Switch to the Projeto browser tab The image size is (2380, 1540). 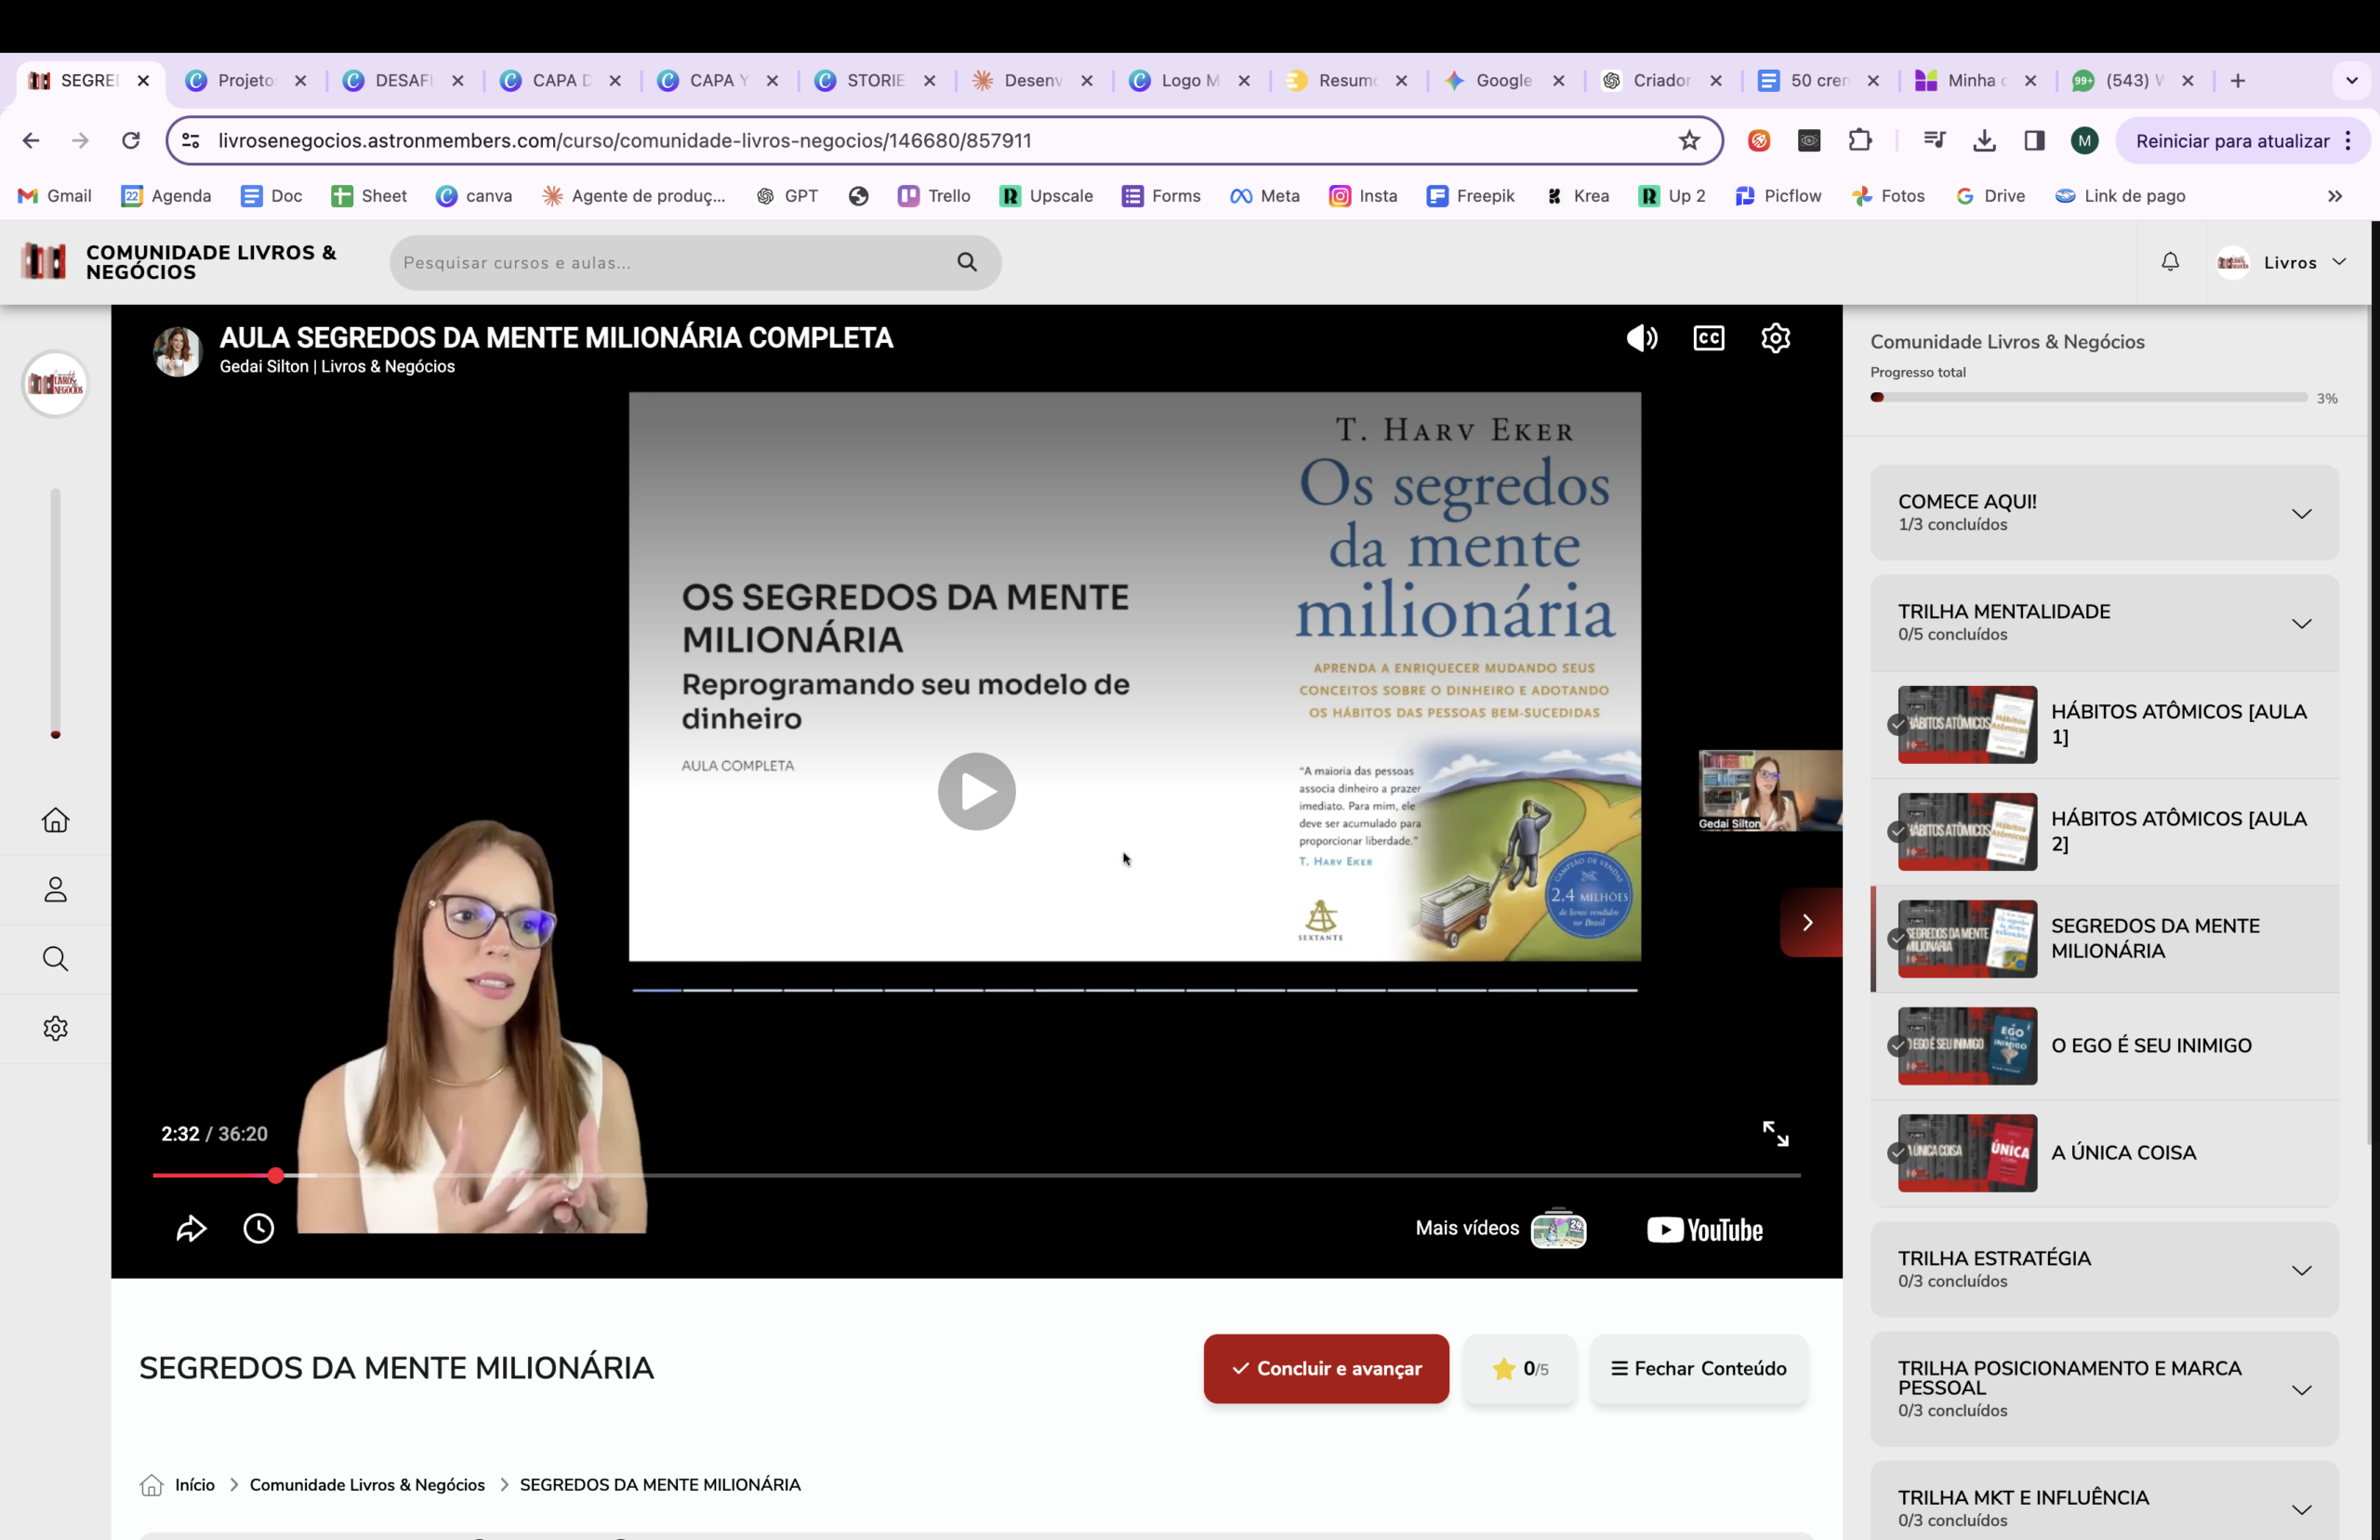(246, 80)
